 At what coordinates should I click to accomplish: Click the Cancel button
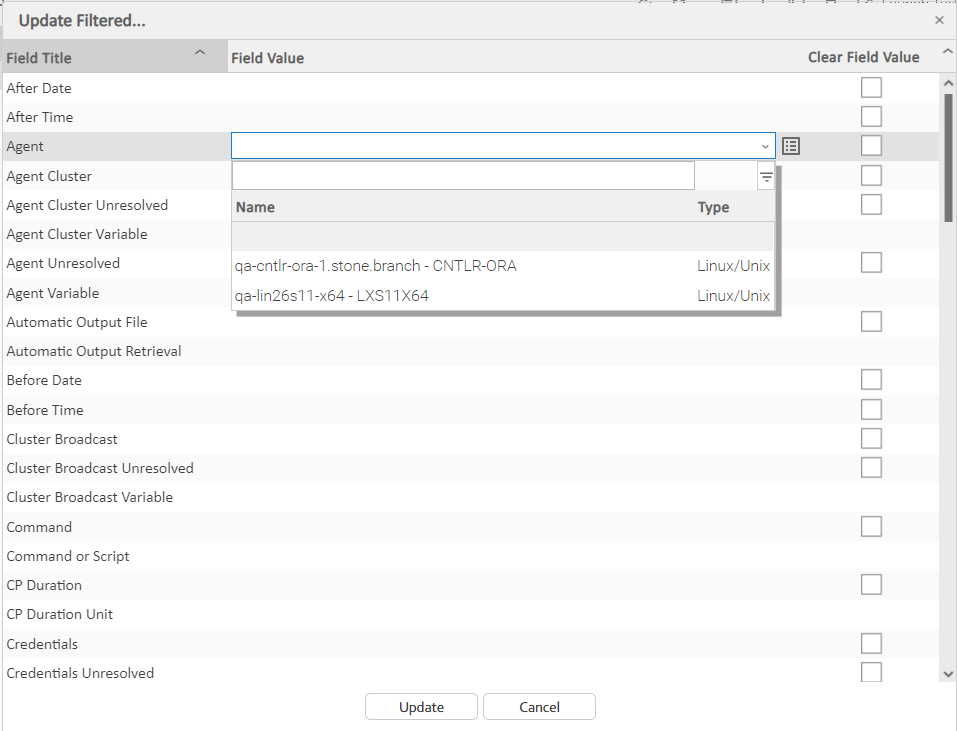[x=539, y=707]
